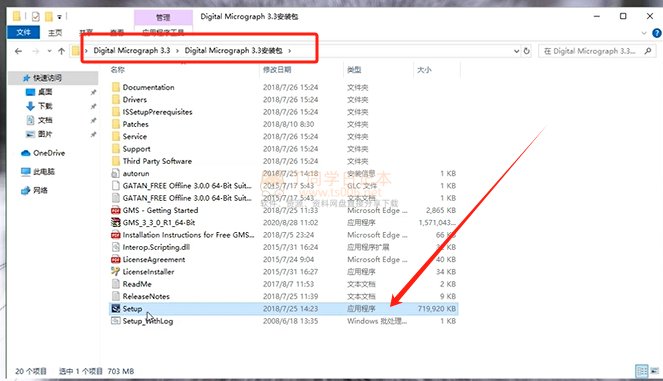This screenshot has height=381, width=663.
Task: Go up one folder level arrow
Action: [61, 51]
